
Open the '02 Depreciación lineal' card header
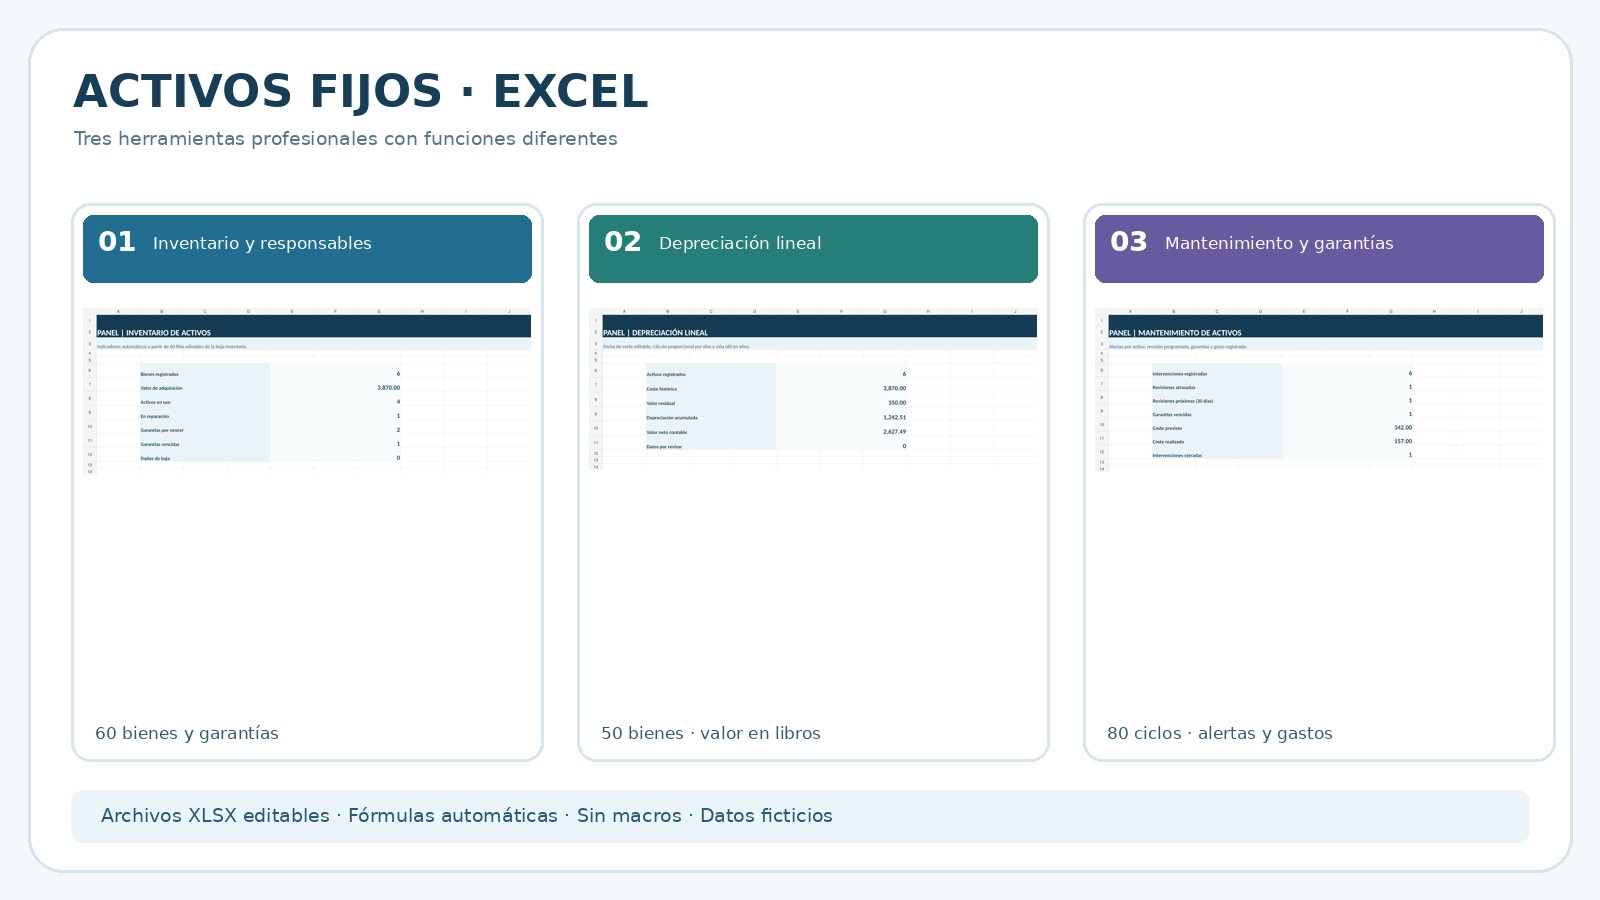813,249
